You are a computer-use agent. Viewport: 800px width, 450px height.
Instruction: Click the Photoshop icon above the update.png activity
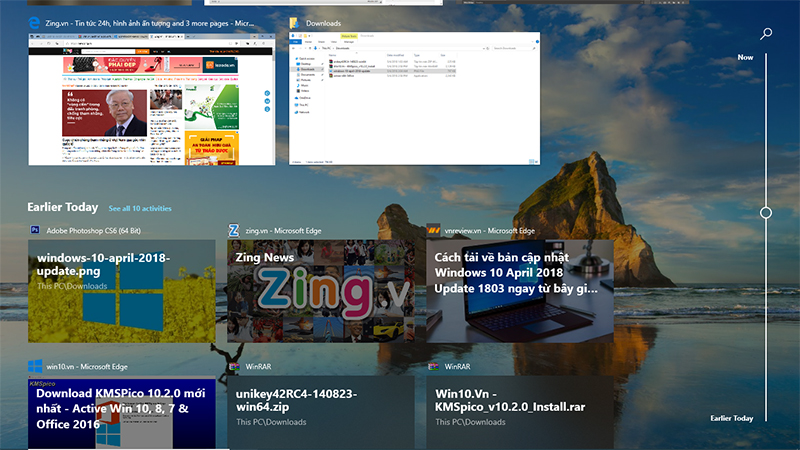coord(35,230)
